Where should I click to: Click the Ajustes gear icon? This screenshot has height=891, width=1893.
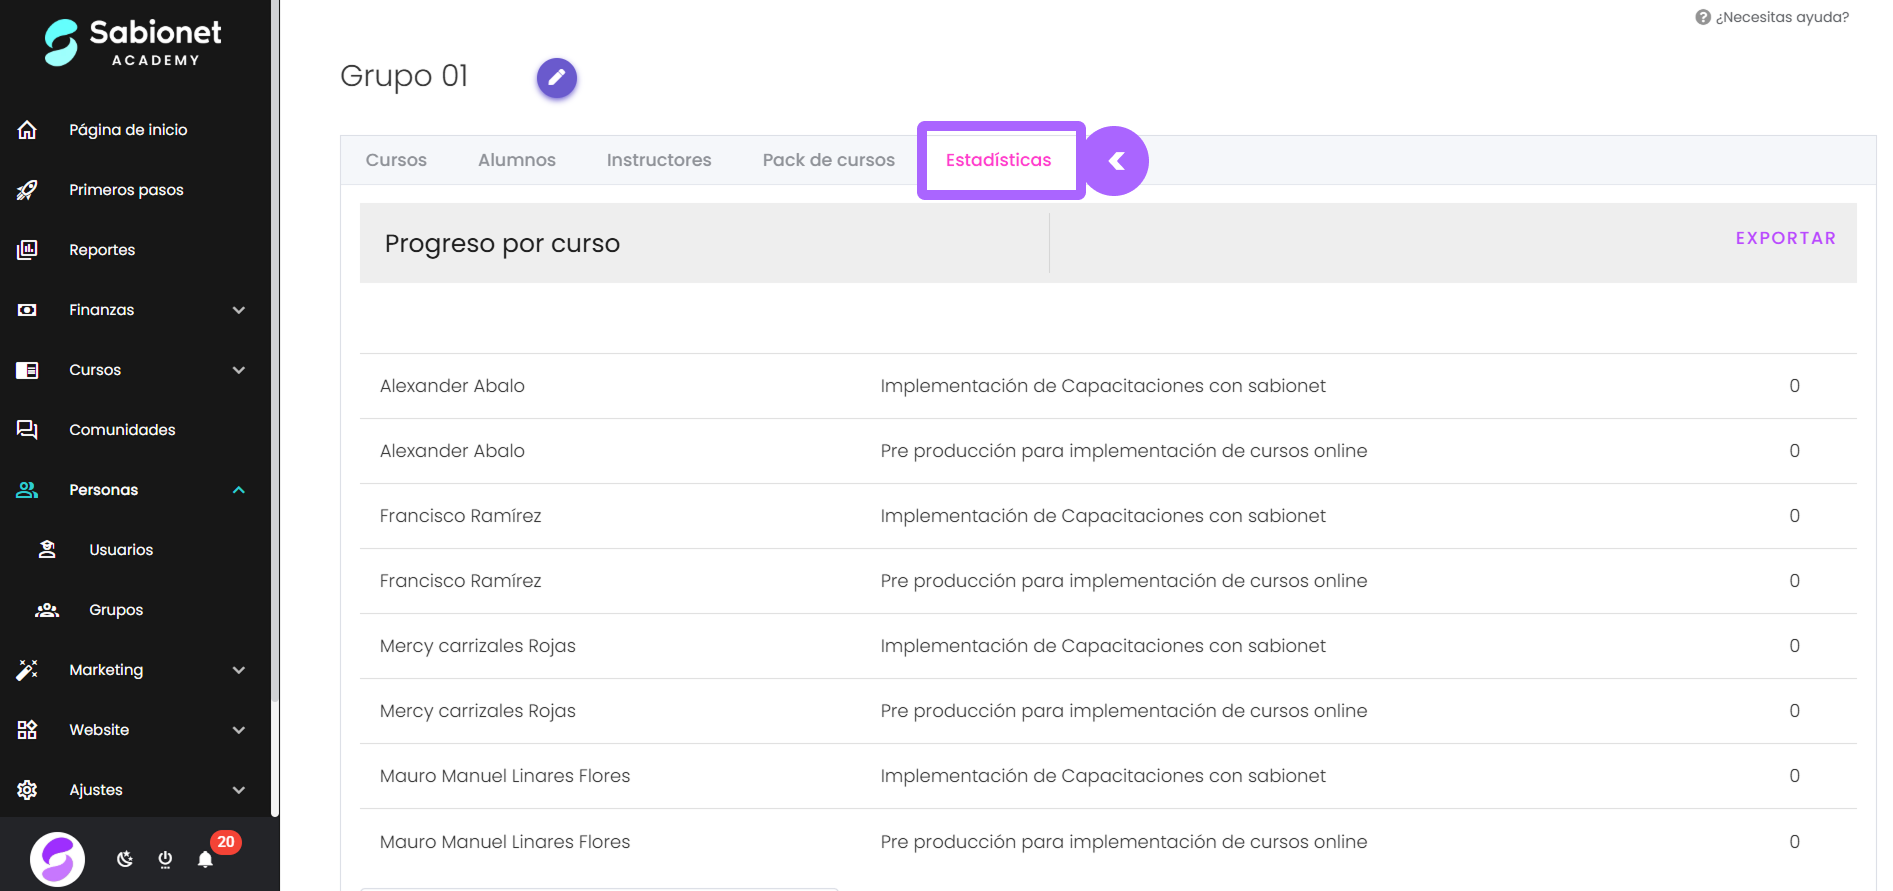click(27, 790)
